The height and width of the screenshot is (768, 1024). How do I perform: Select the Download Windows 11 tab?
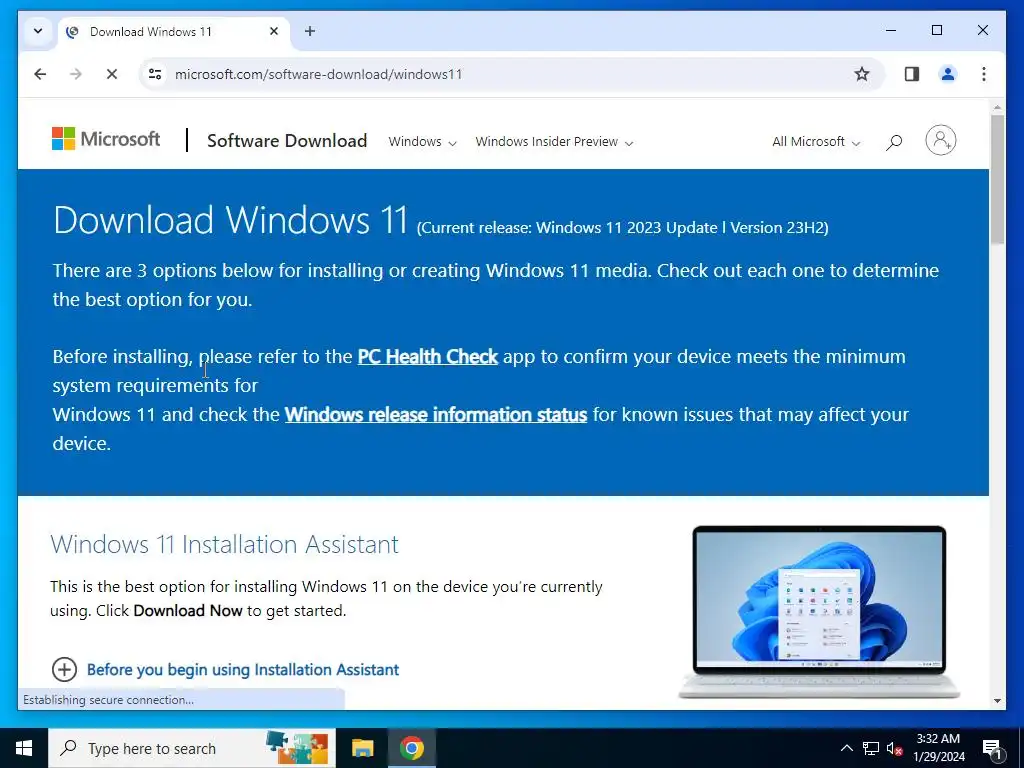(x=173, y=31)
